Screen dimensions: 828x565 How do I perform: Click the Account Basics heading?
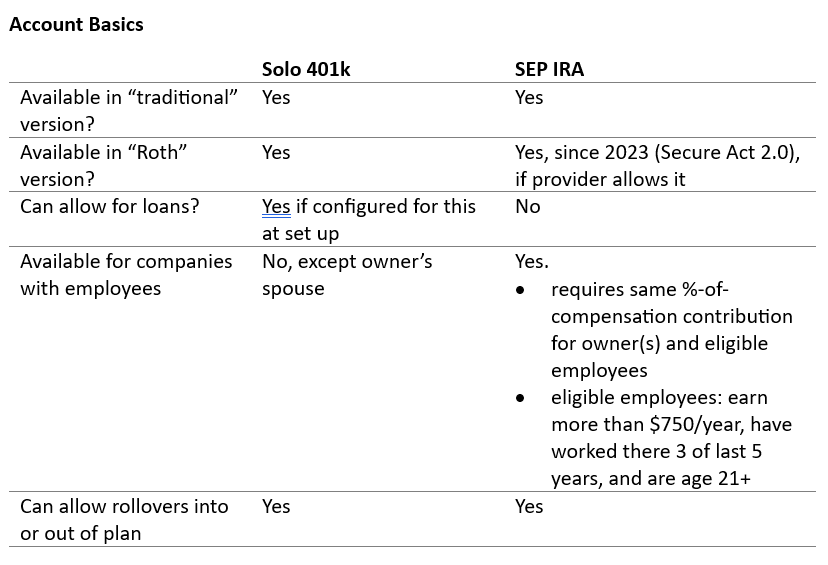(76, 25)
